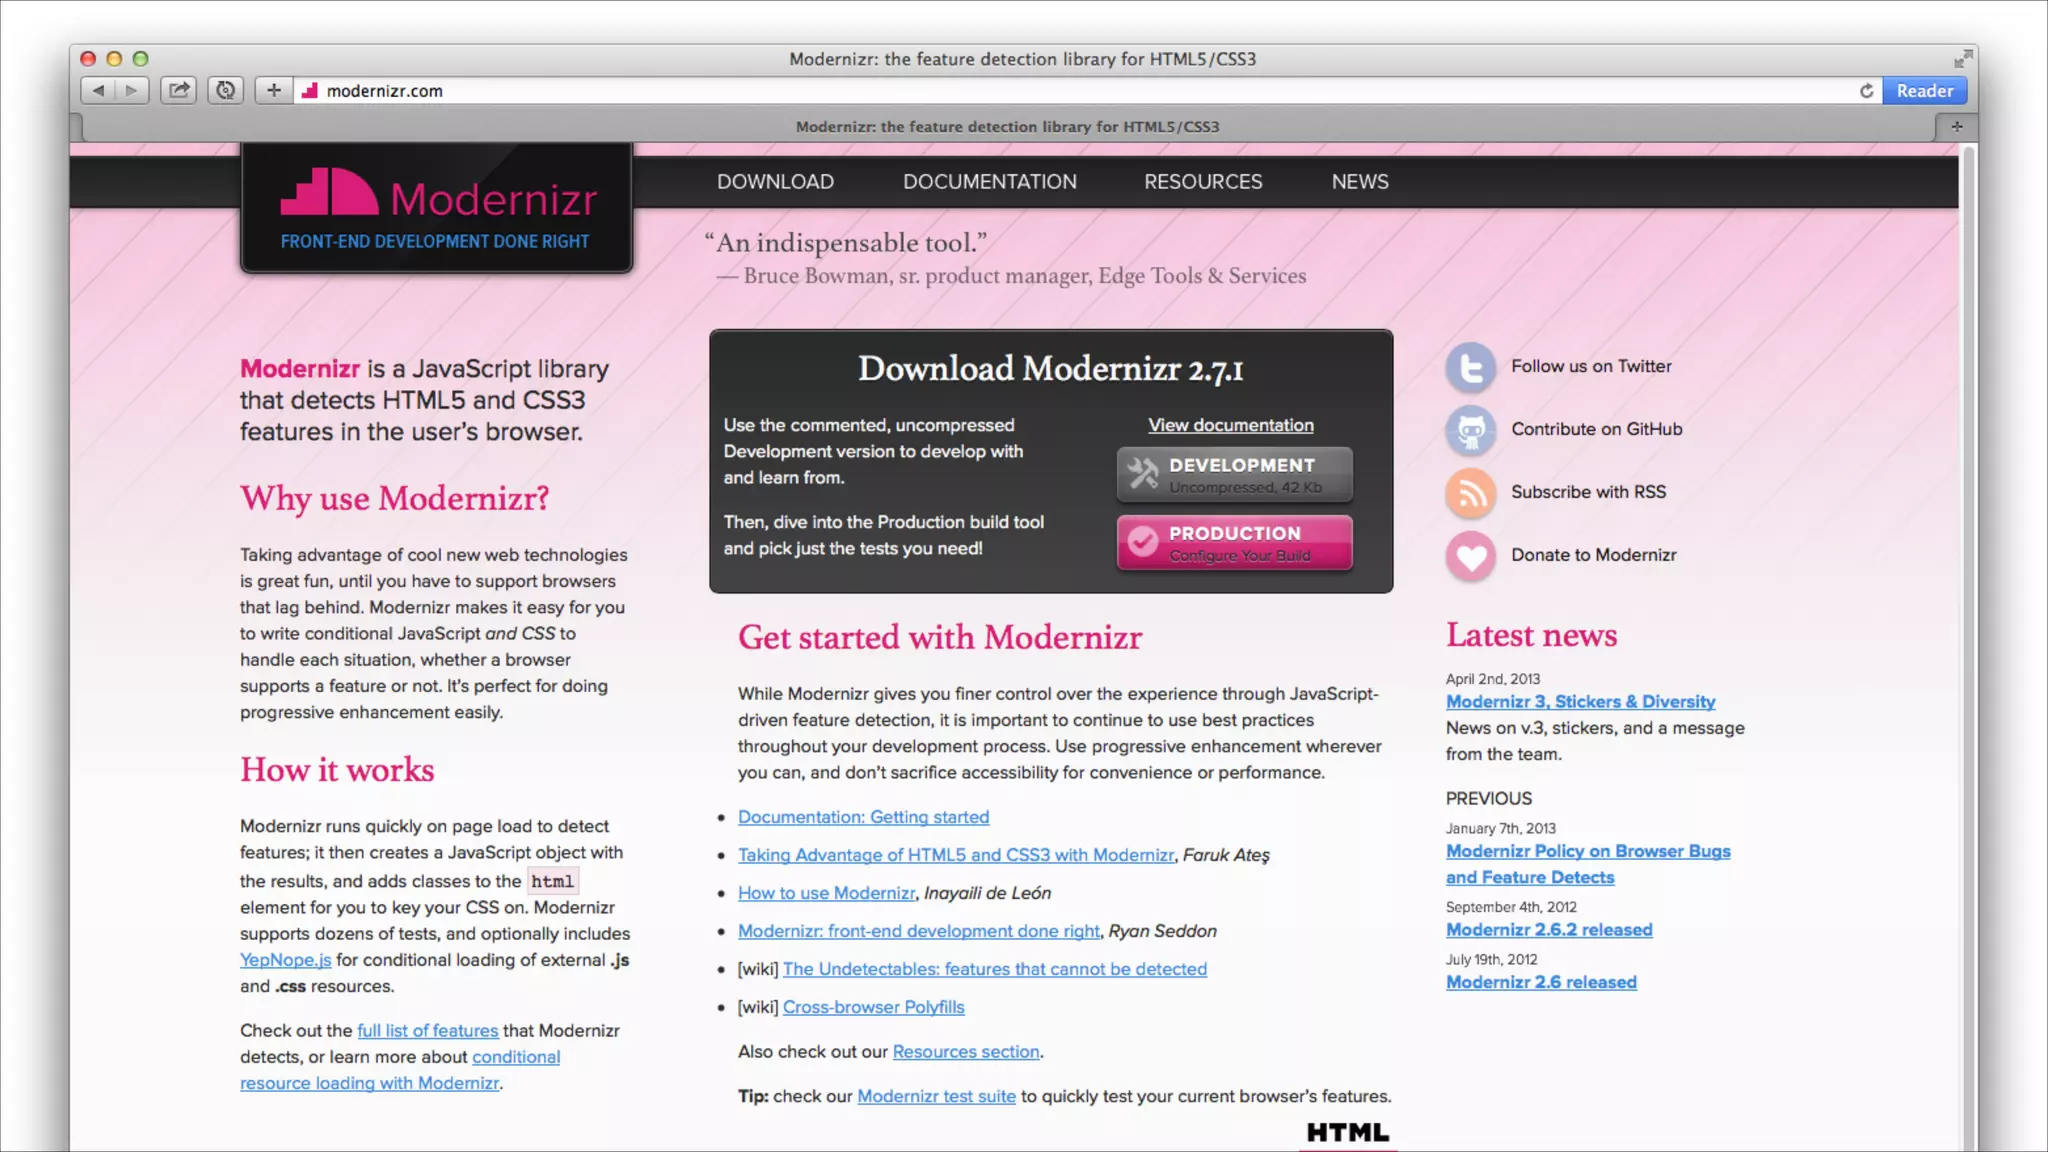
Task: Click the Safari share button icon
Action: (x=178, y=90)
